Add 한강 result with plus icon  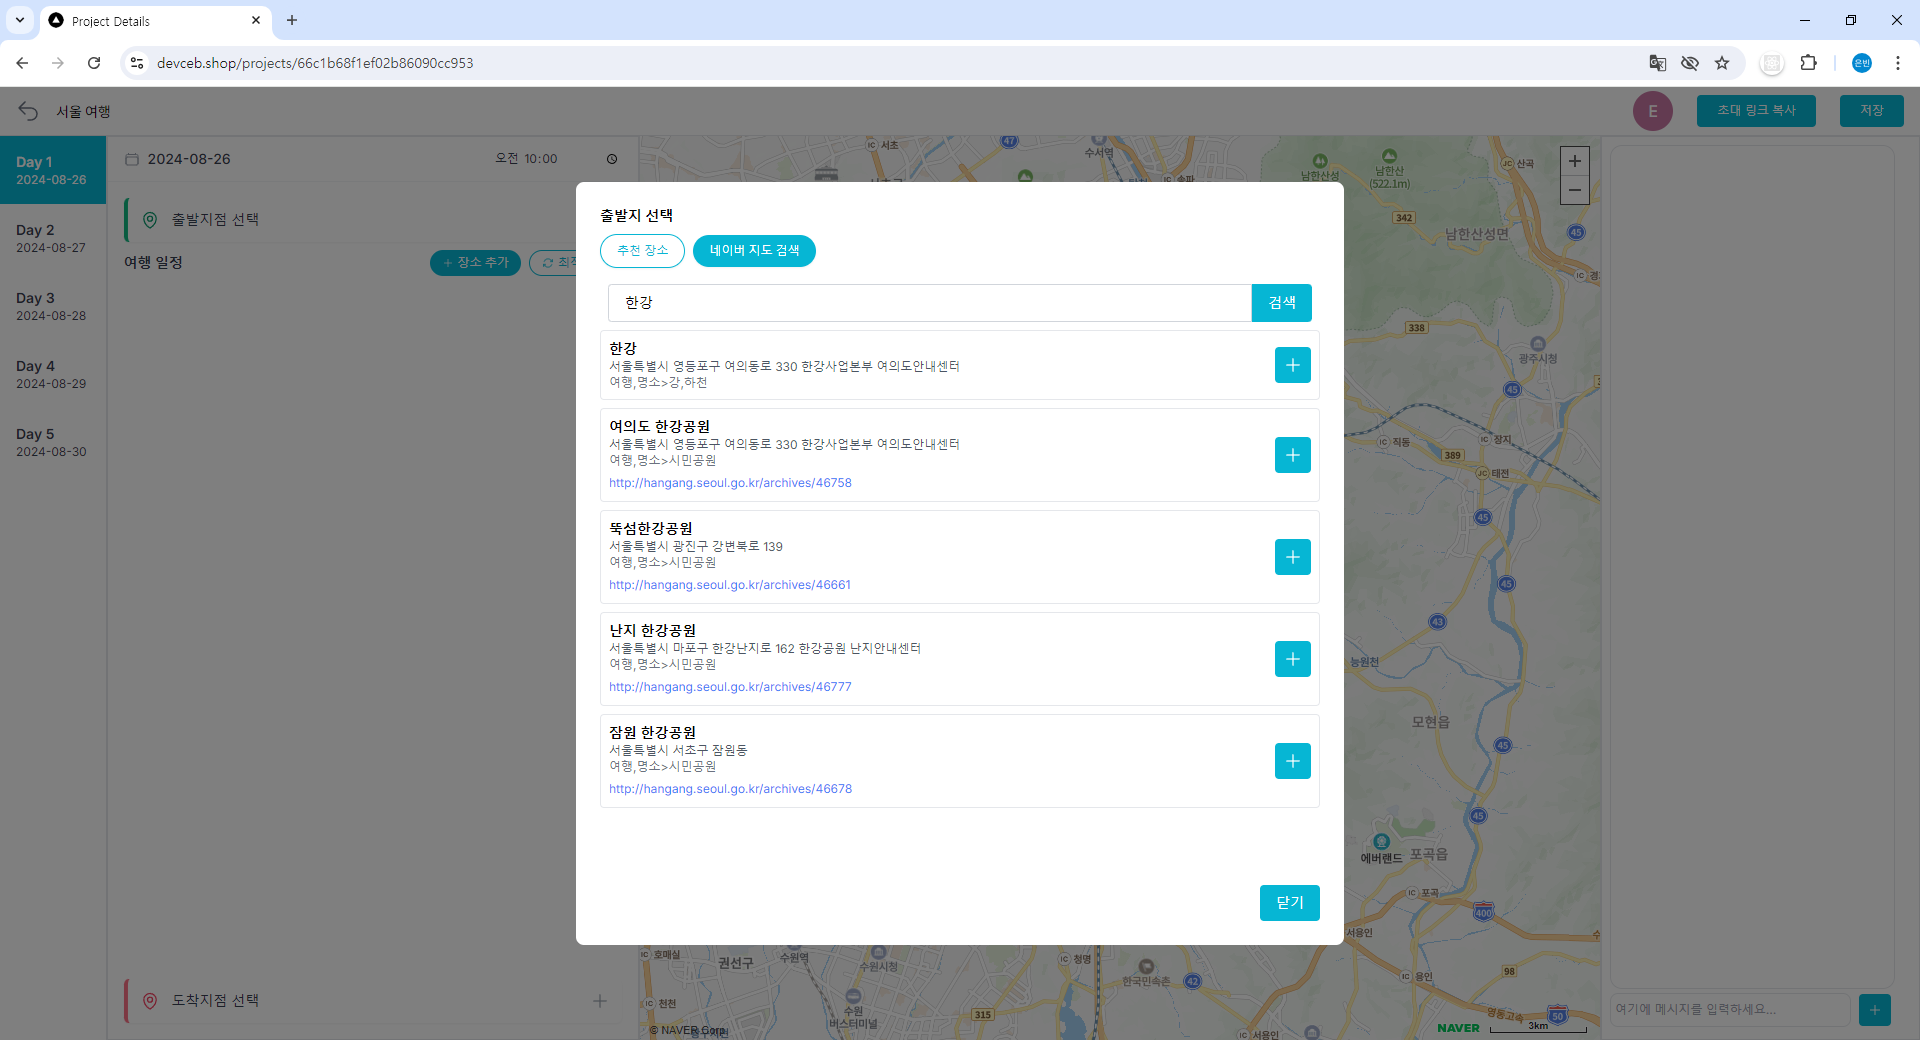[x=1292, y=365]
